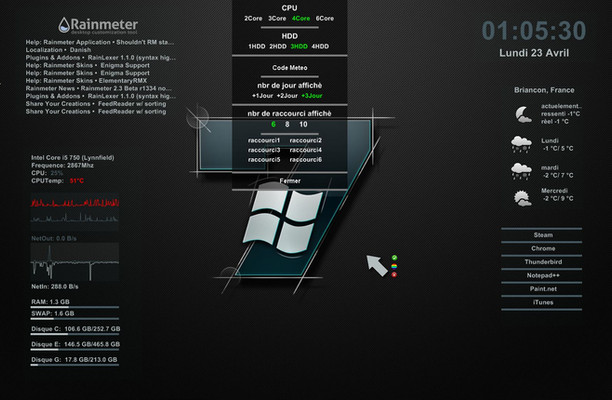Click Mercredi partly sunny weather icon
The width and height of the screenshot is (612, 400).
pyautogui.click(x=522, y=198)
